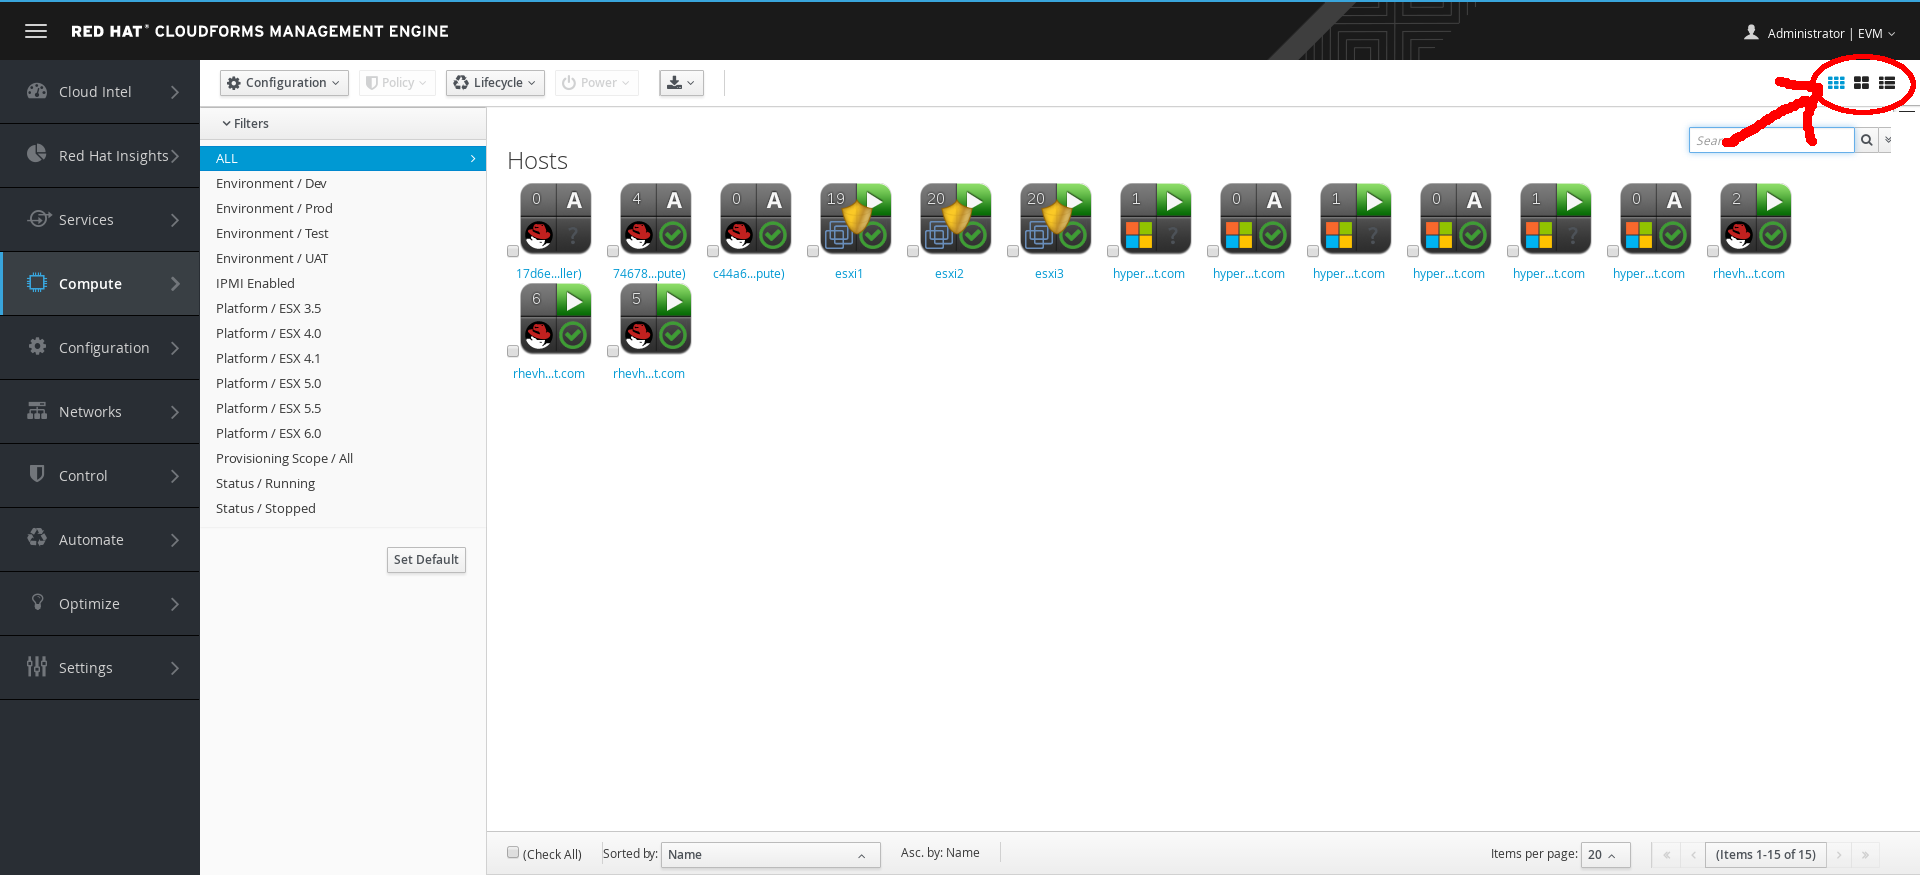The width and height of the screenshot is (1920, 875).
Task: Click the search magnifier icon
Action: (x=1866, y=140)
